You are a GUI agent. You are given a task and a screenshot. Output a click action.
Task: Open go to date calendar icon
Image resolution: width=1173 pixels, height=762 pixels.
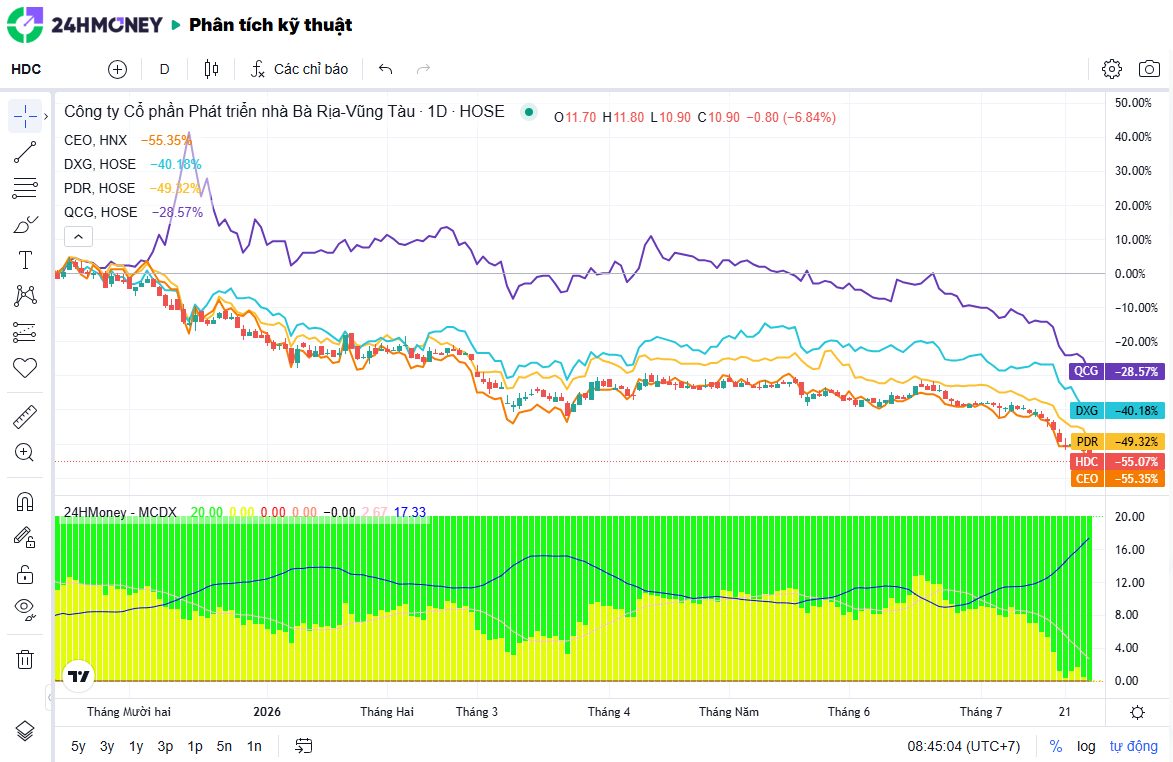pos(304,746)
